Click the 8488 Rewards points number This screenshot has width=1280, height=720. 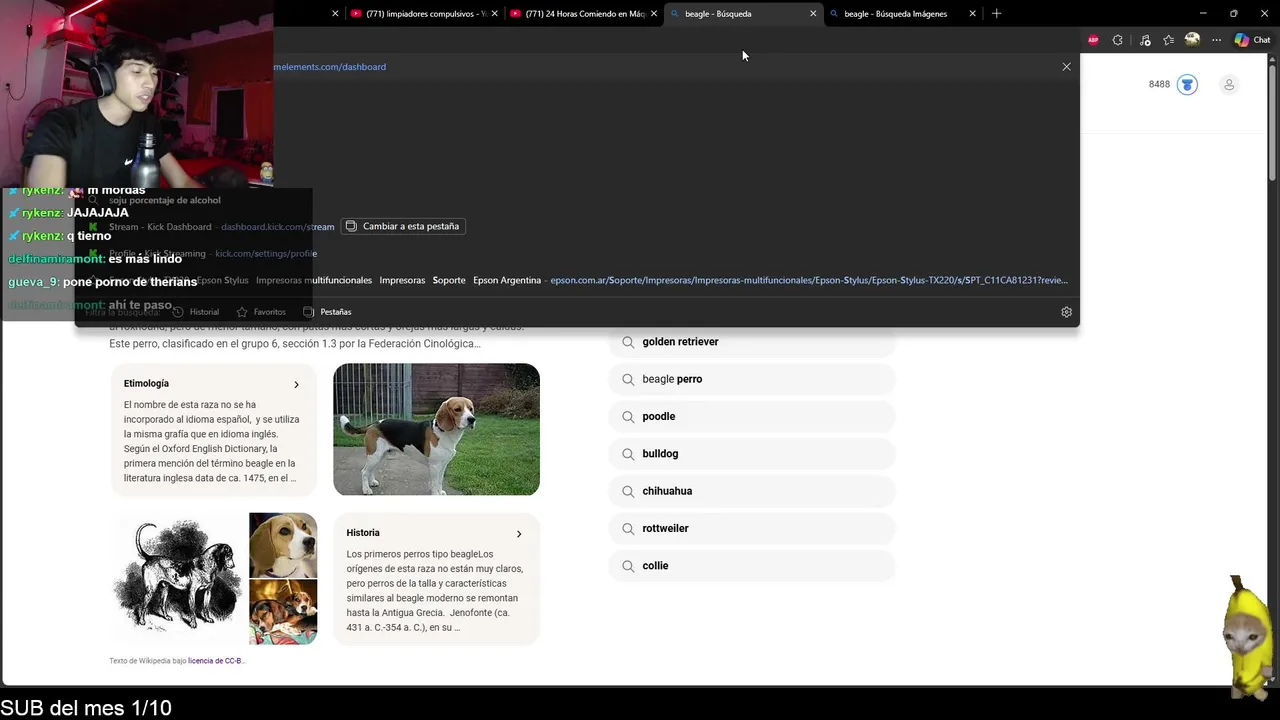coord(1159,84)
